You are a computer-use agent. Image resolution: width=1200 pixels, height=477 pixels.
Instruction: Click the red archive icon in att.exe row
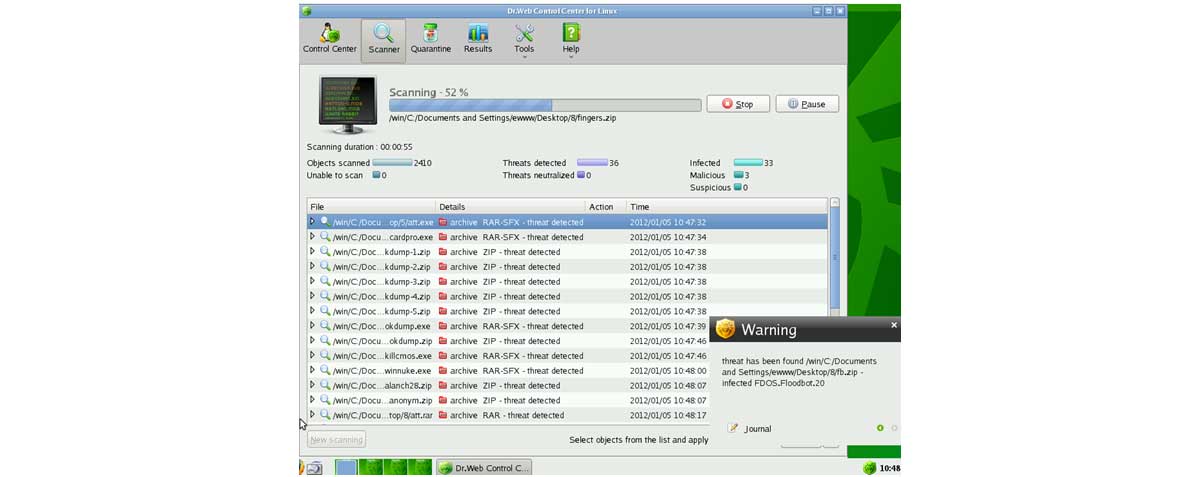click(x=443, y=222)
